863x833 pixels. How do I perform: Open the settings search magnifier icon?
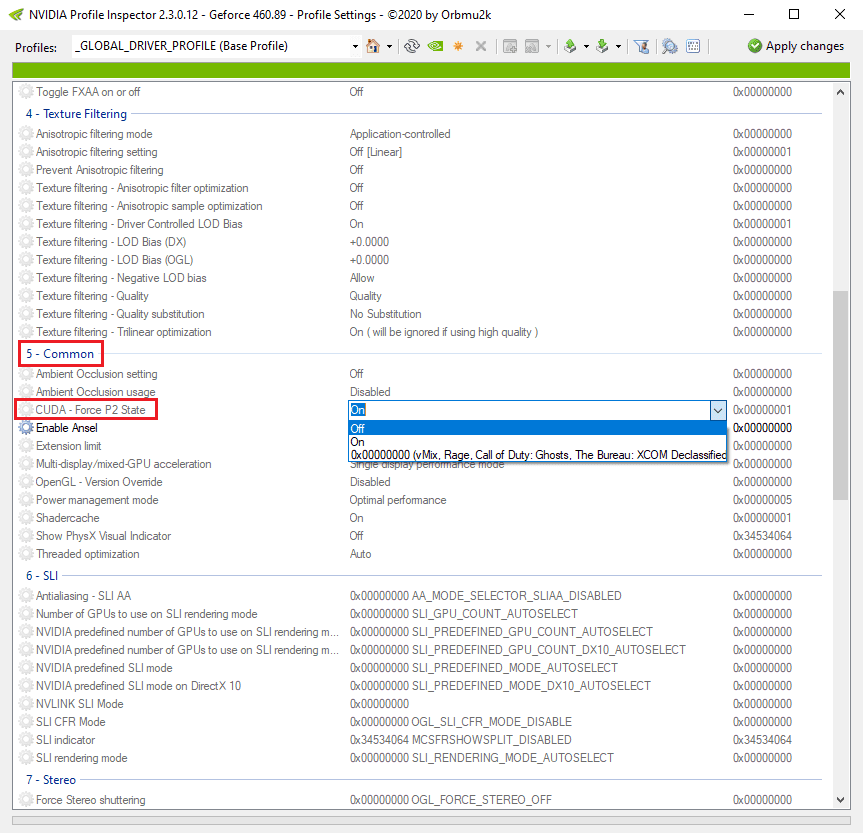(x=669, y=46)
